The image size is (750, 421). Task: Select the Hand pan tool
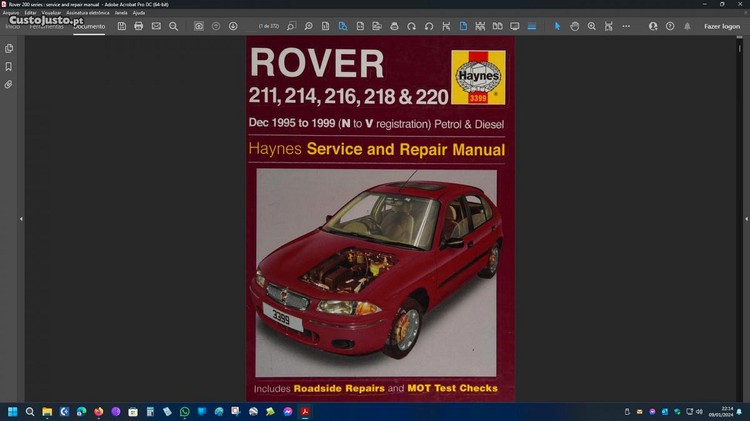click(574, 26)
